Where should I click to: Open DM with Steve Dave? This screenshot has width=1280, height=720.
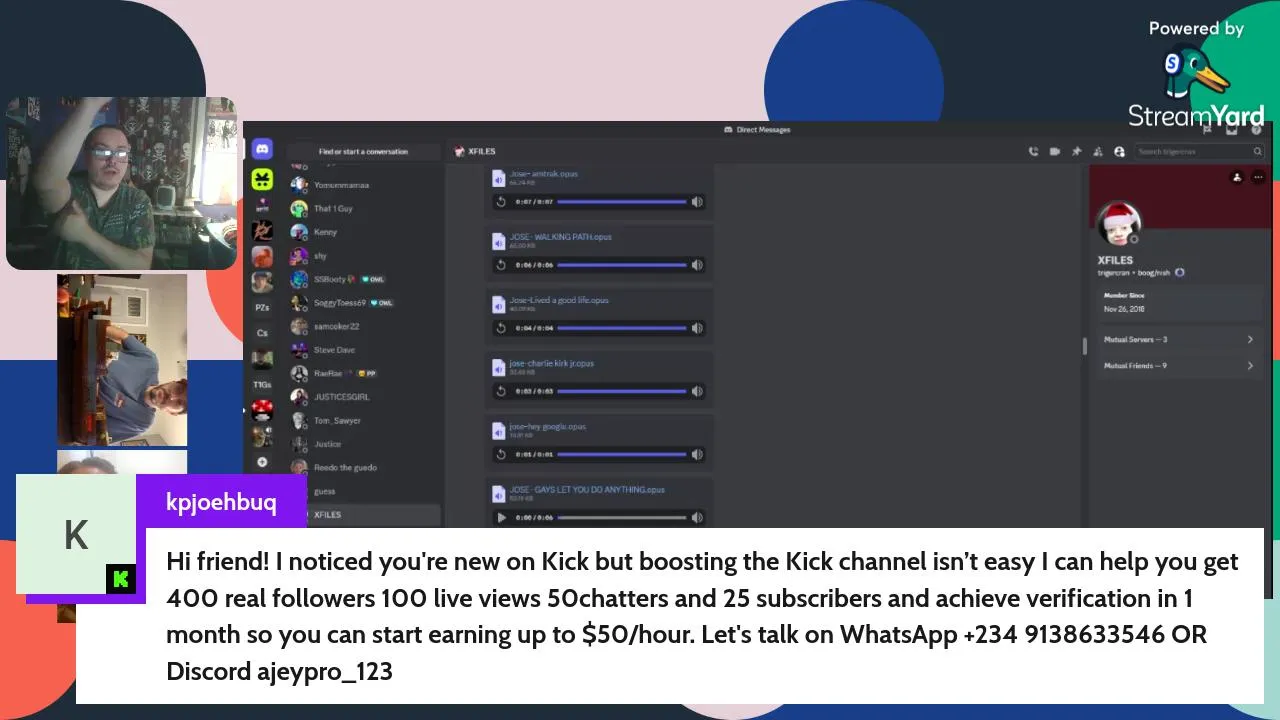pos(364,350)
